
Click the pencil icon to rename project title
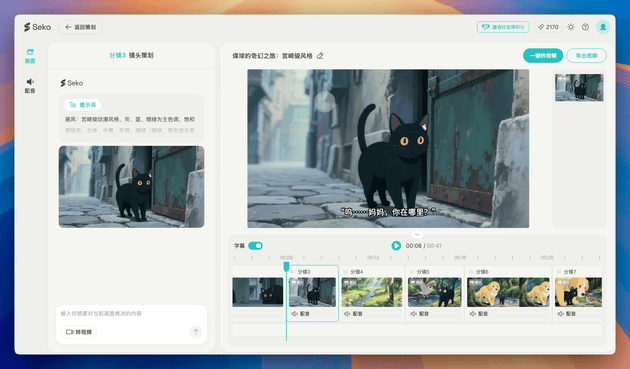click(x=320, y=56)
